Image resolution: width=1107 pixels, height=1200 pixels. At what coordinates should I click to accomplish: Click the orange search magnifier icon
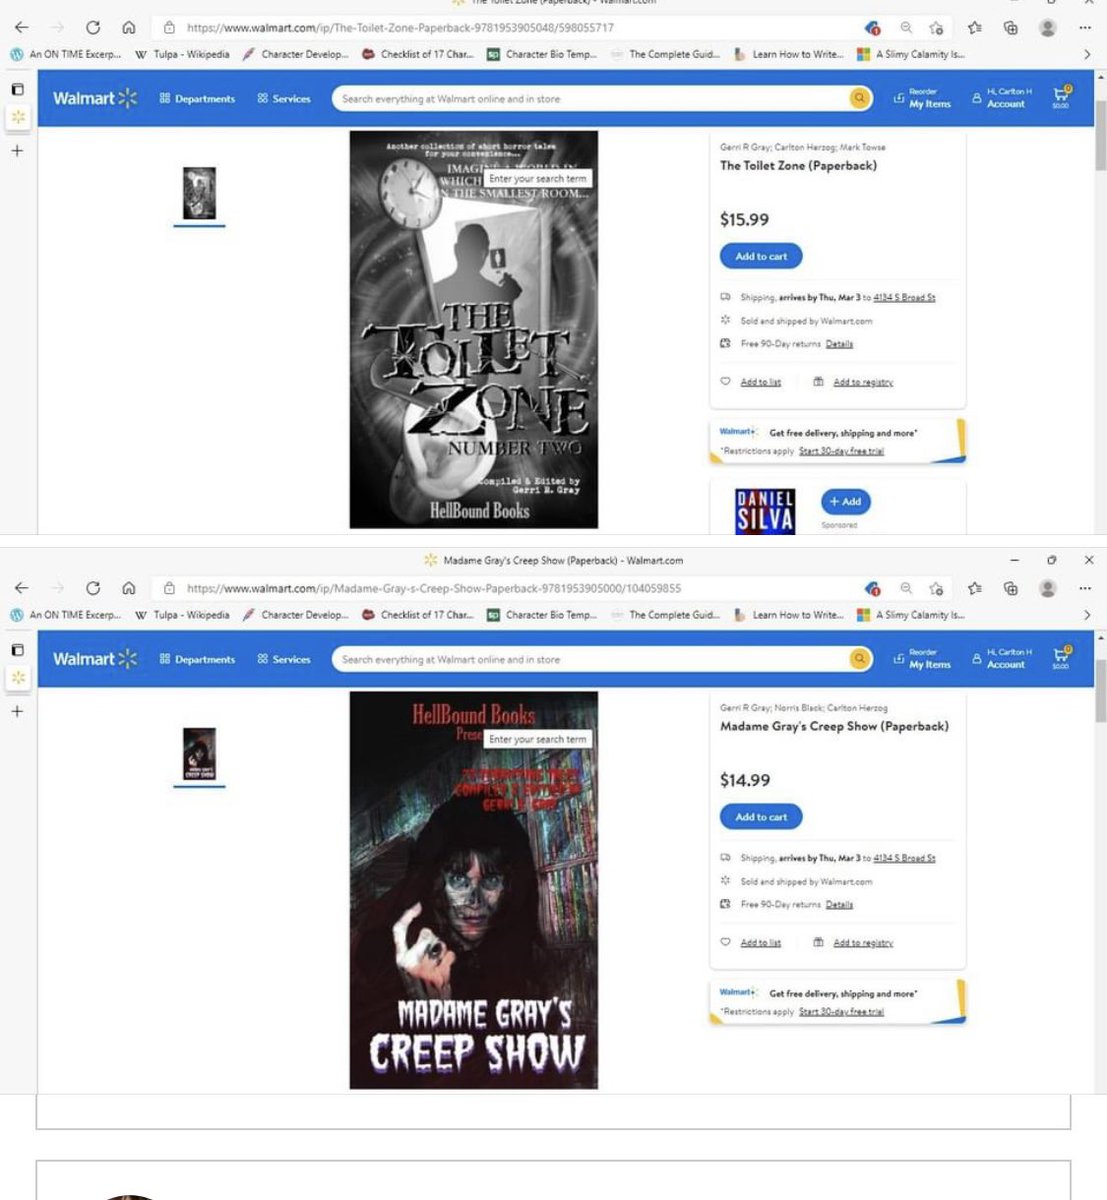click(858, 98)
